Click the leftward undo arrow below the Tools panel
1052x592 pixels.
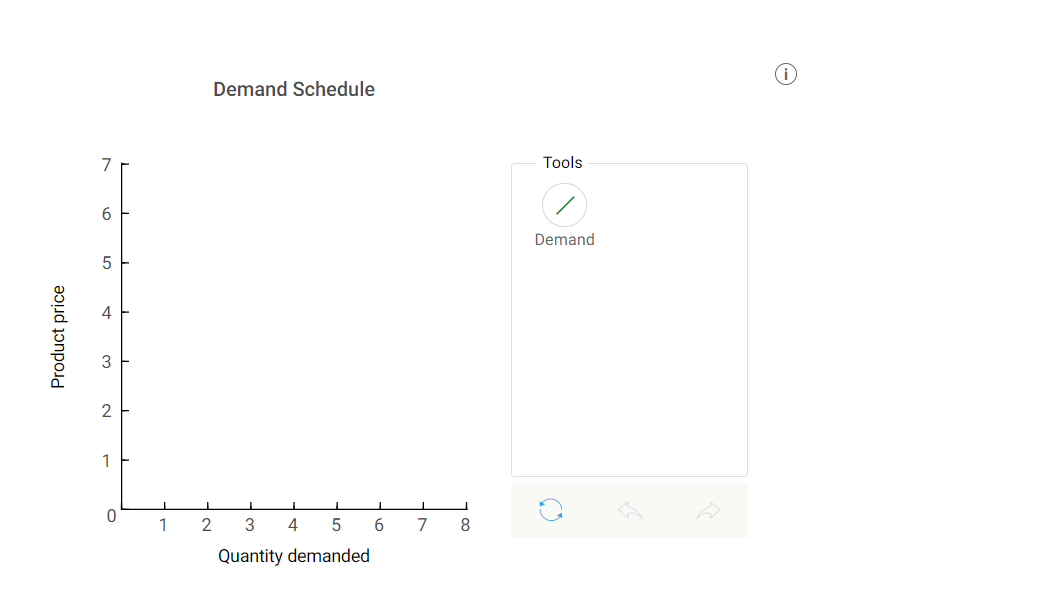pyautogui.click(x=629, y=510)
